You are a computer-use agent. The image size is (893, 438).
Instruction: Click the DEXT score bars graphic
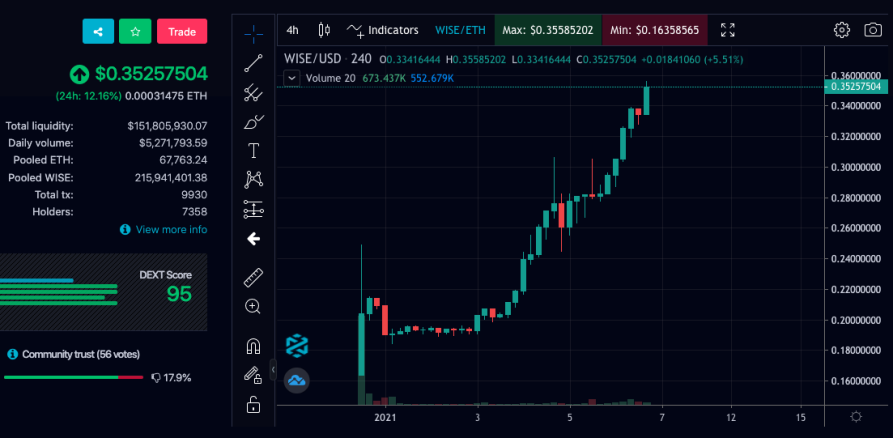(x=59, y=292)
